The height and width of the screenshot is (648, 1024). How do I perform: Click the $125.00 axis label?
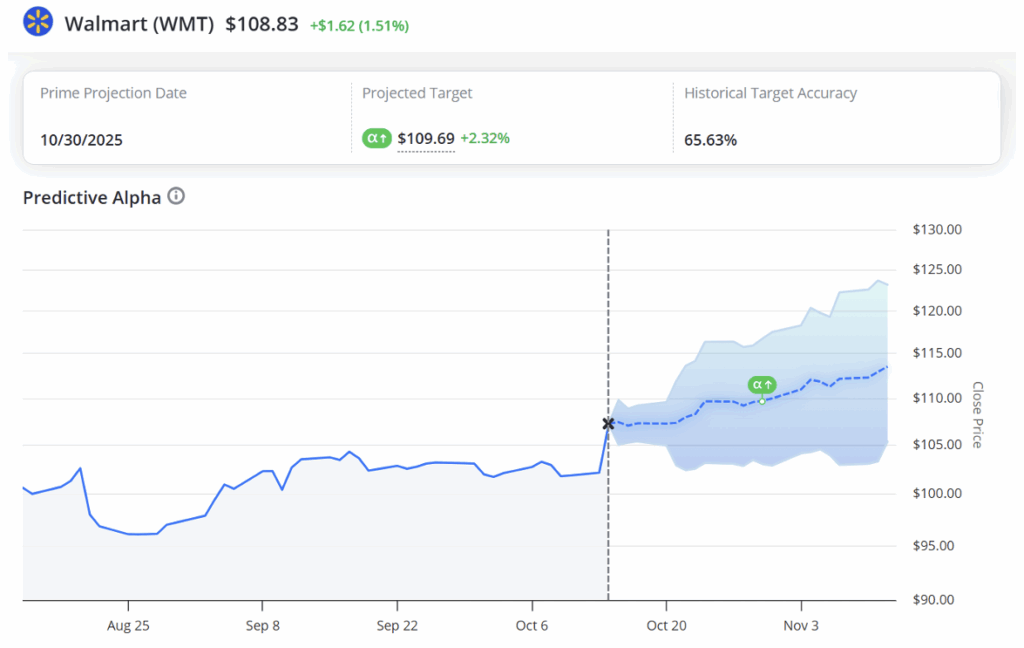(x=937, y=270)
